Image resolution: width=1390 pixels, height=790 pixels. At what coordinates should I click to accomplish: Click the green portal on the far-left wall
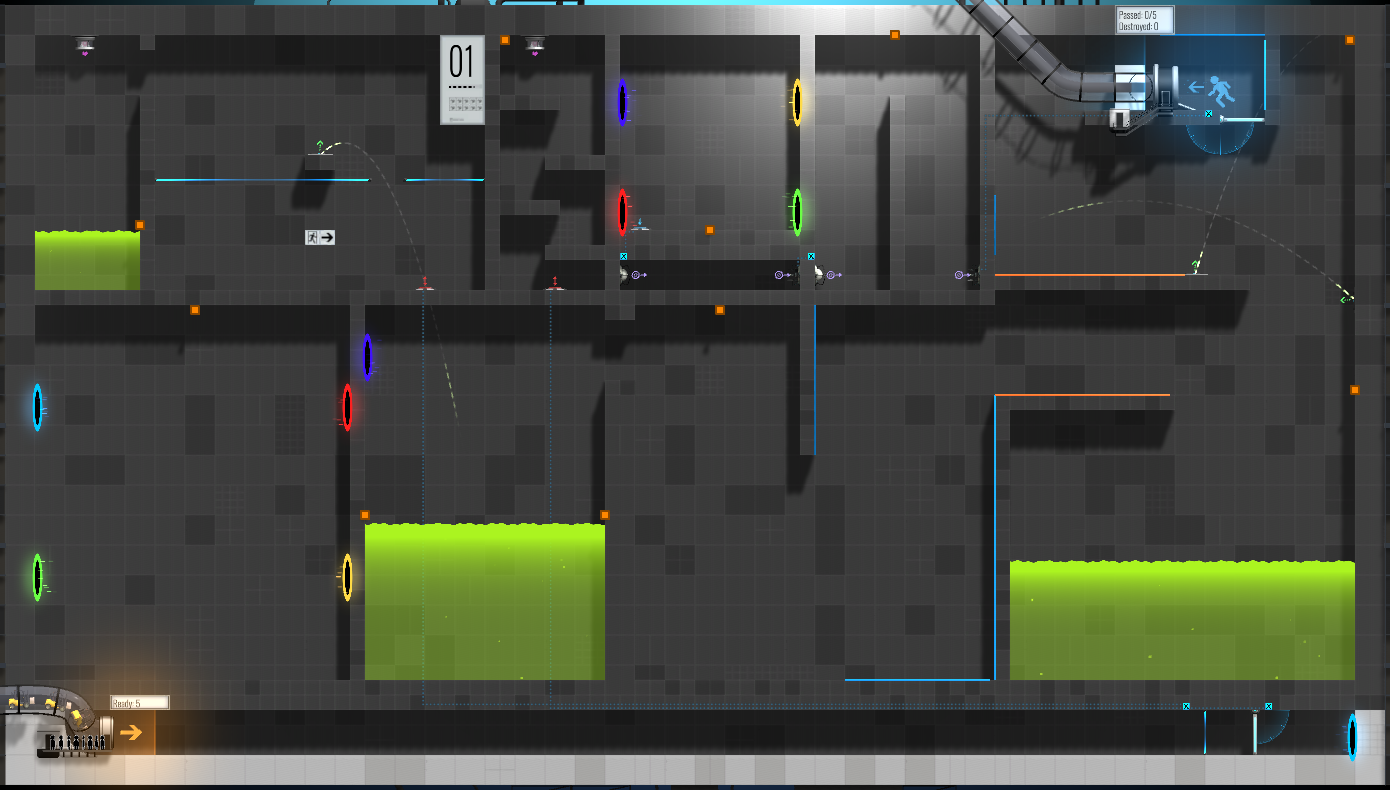(37, 577)
